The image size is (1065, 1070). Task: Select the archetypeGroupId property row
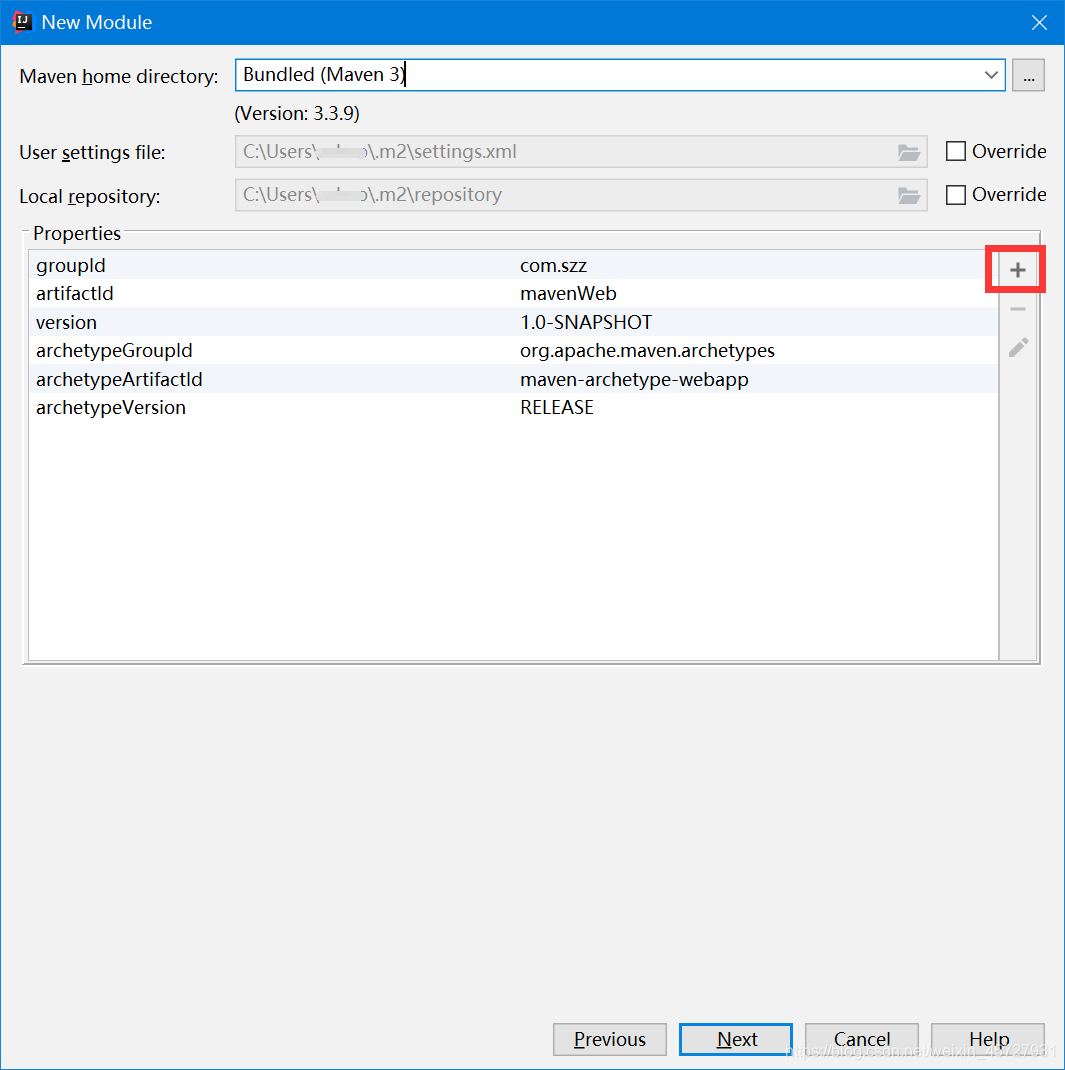[513, 351]
